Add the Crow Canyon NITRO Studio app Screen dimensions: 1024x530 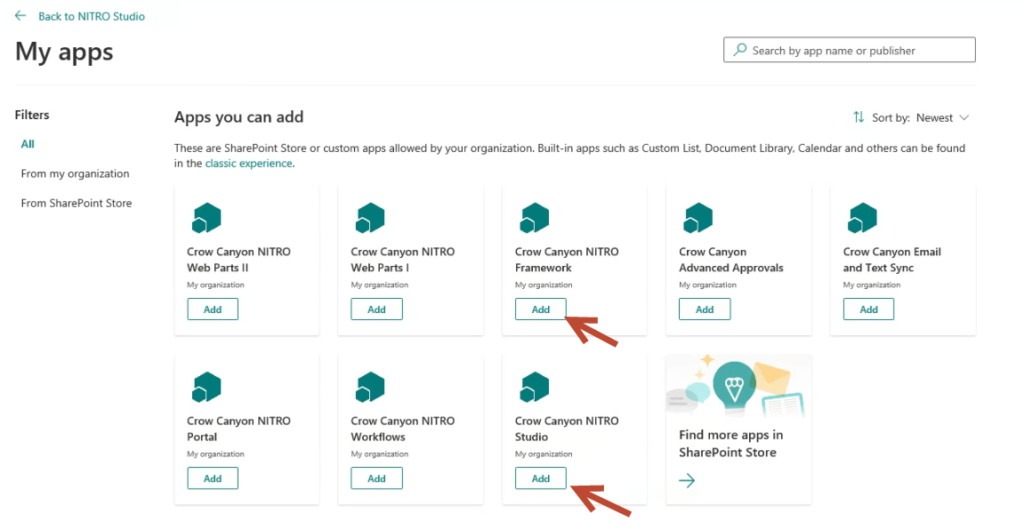point(541,478)
